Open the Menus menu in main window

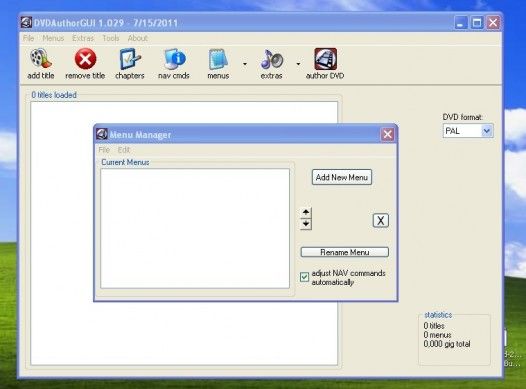click(x=53, y=38)
